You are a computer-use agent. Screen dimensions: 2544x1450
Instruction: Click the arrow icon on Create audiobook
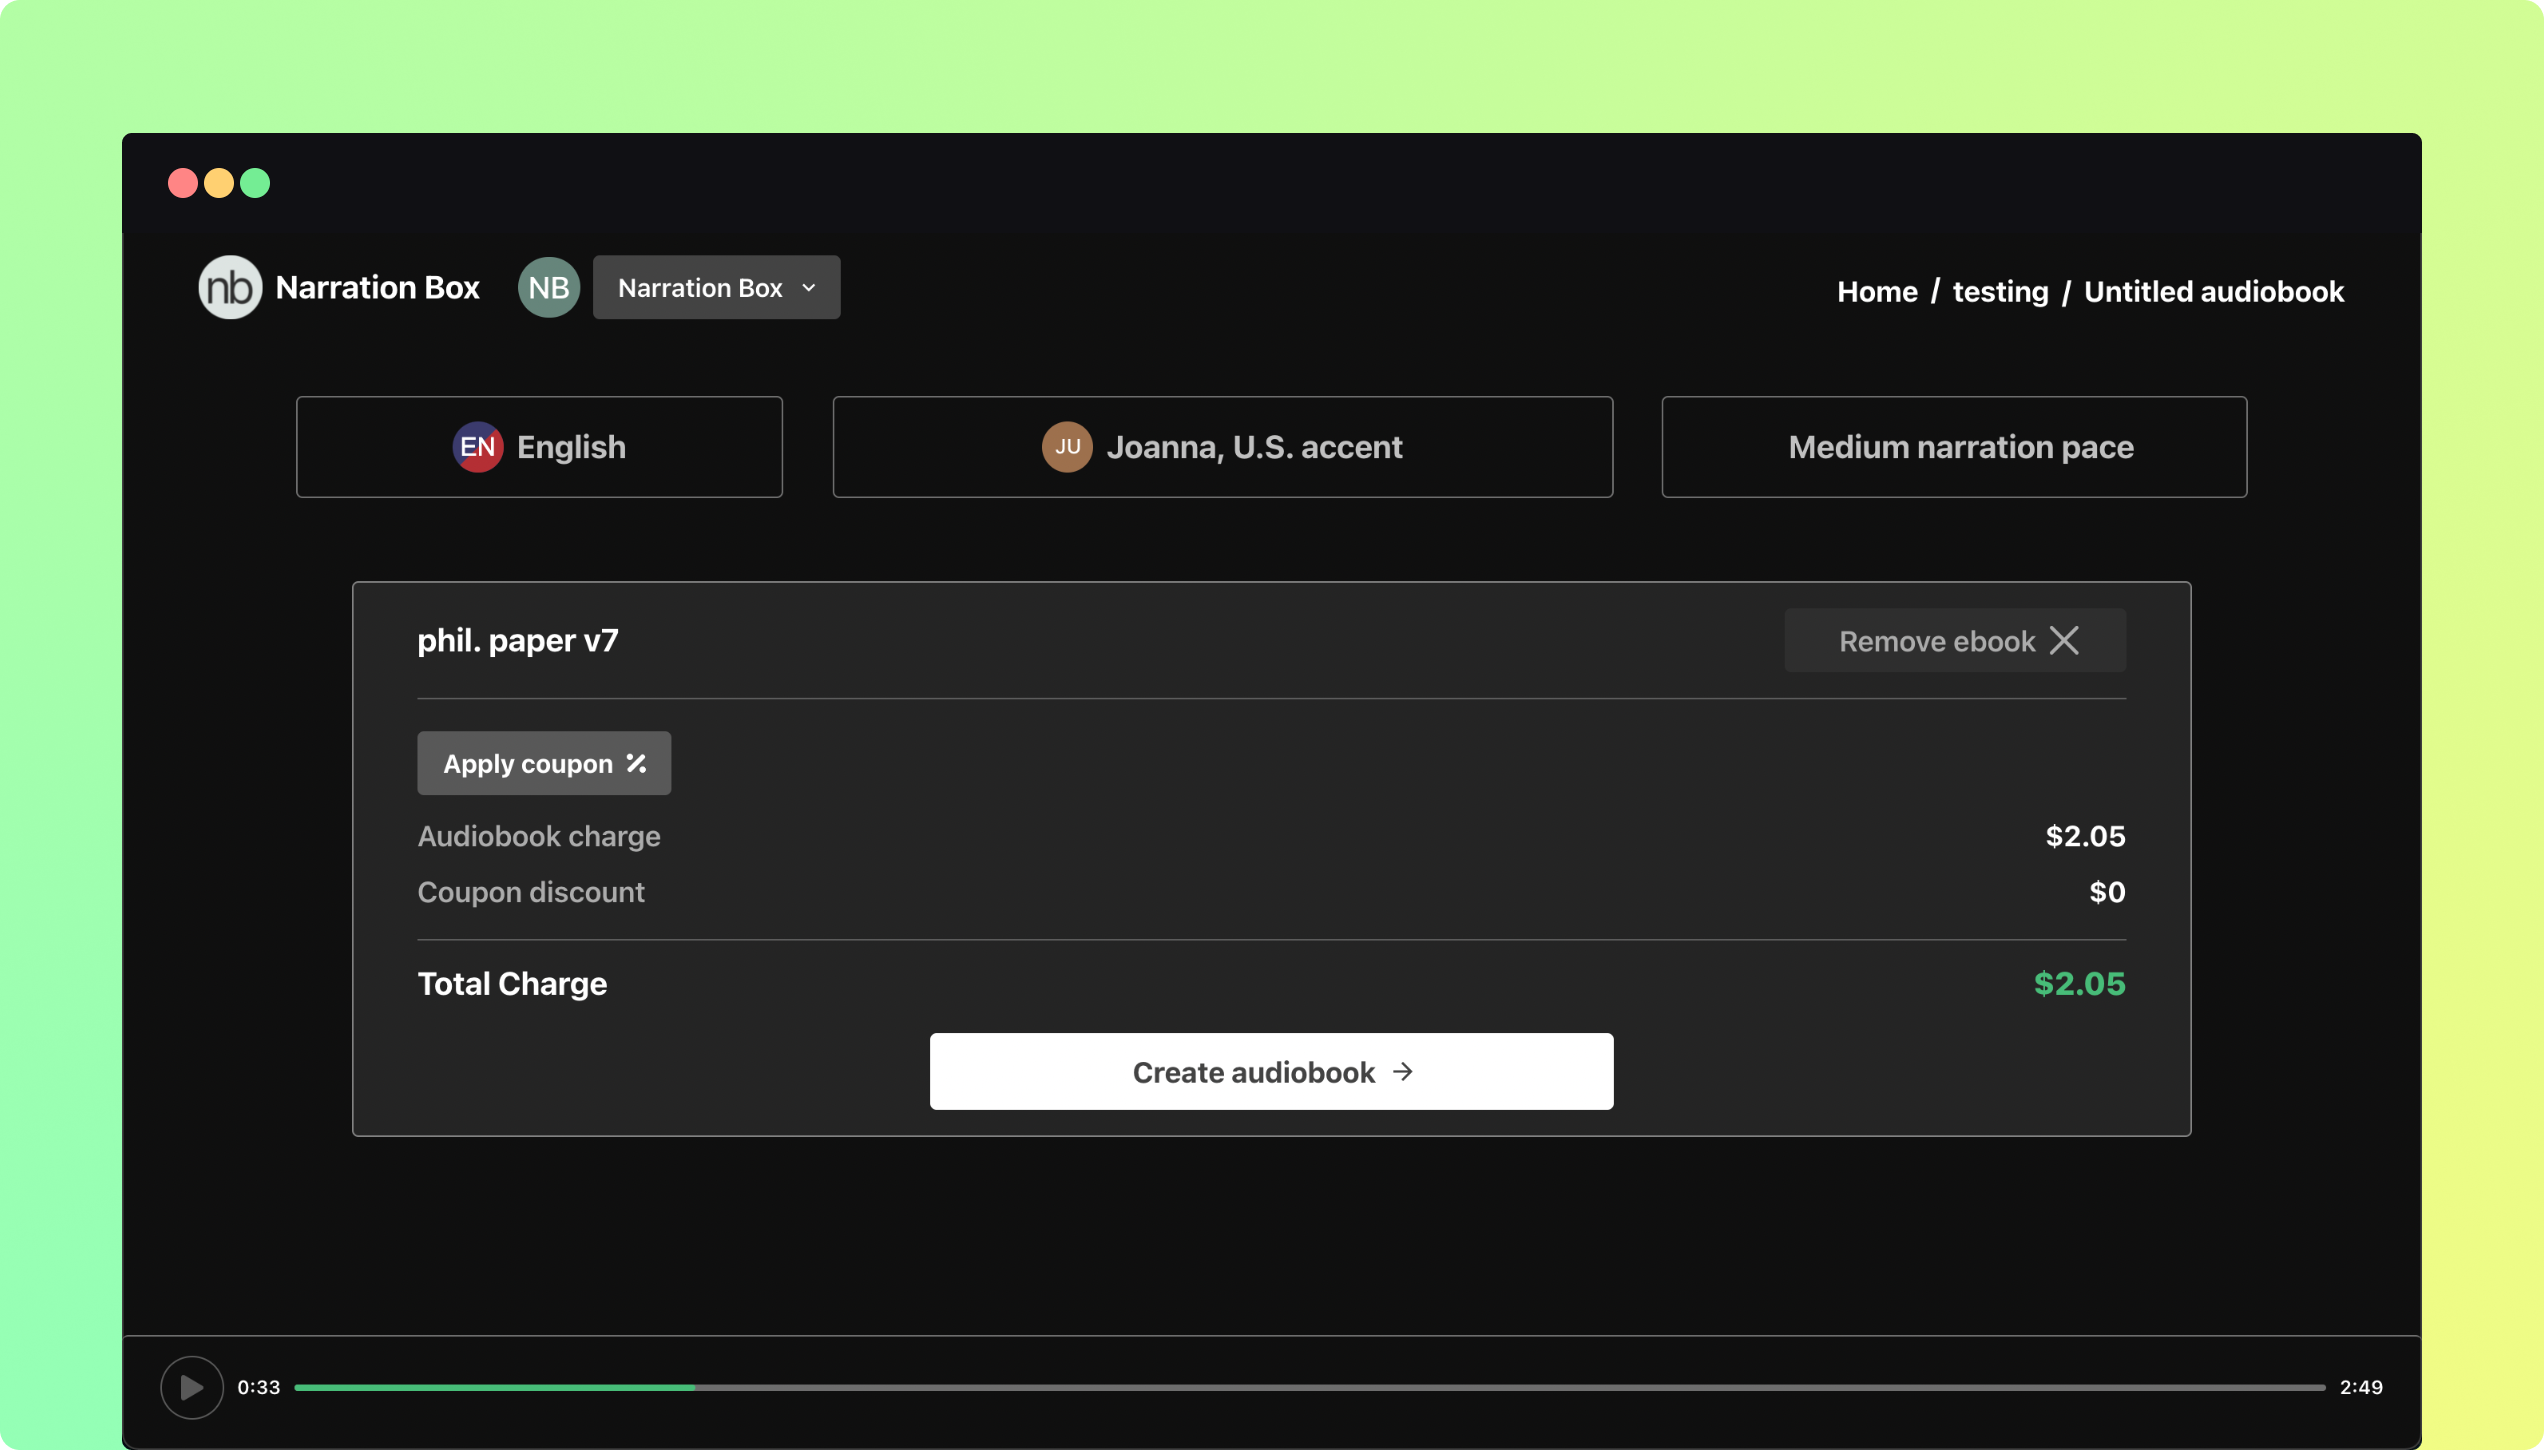[x=1404, y=1071]
